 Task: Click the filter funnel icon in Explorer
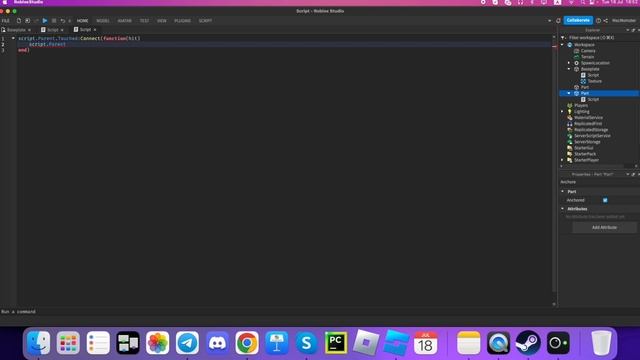point(563,38)
